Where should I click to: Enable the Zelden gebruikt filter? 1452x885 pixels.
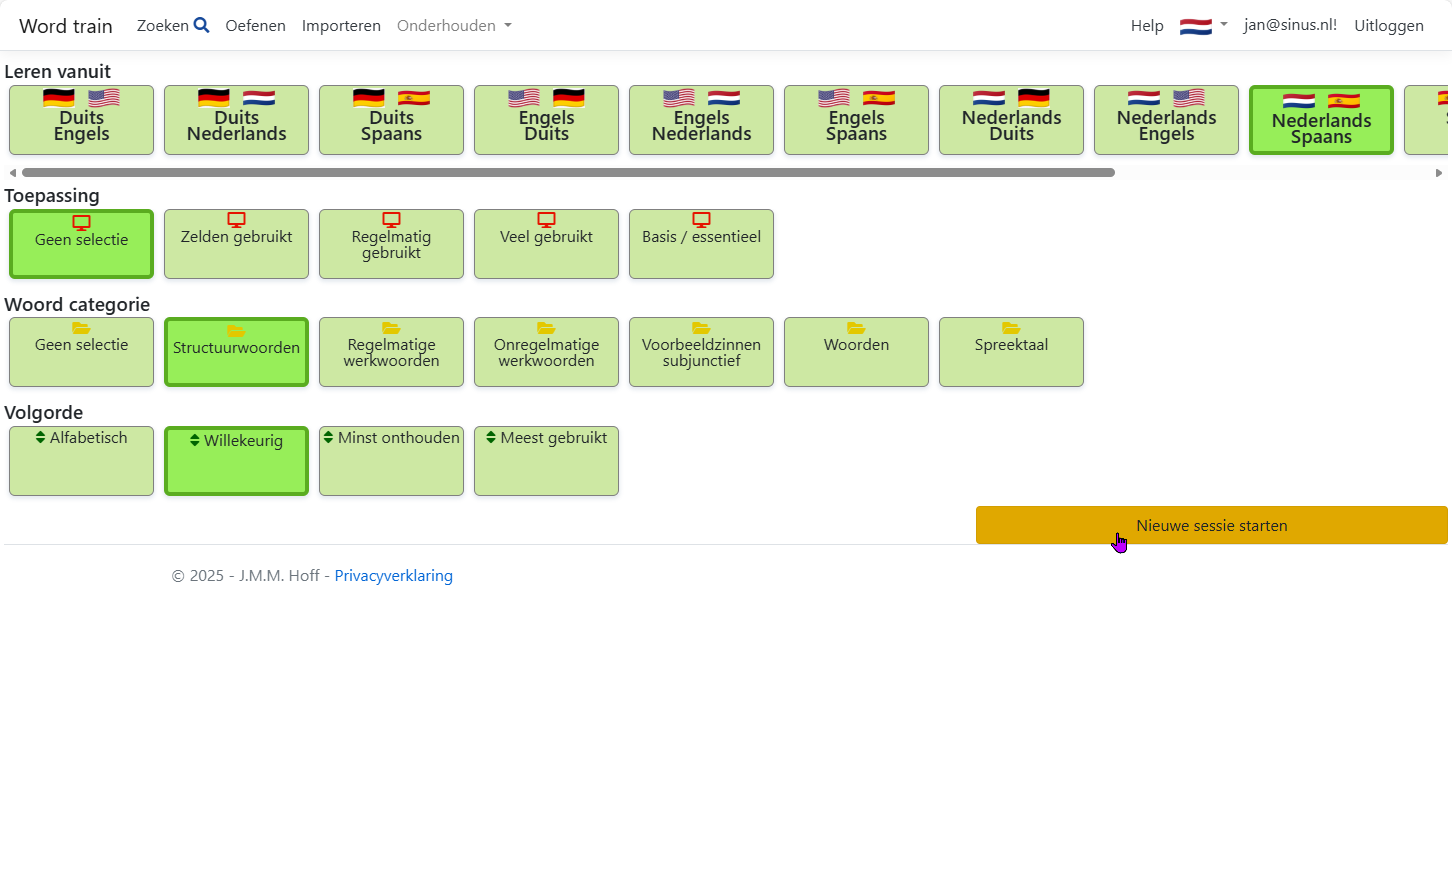236,244
